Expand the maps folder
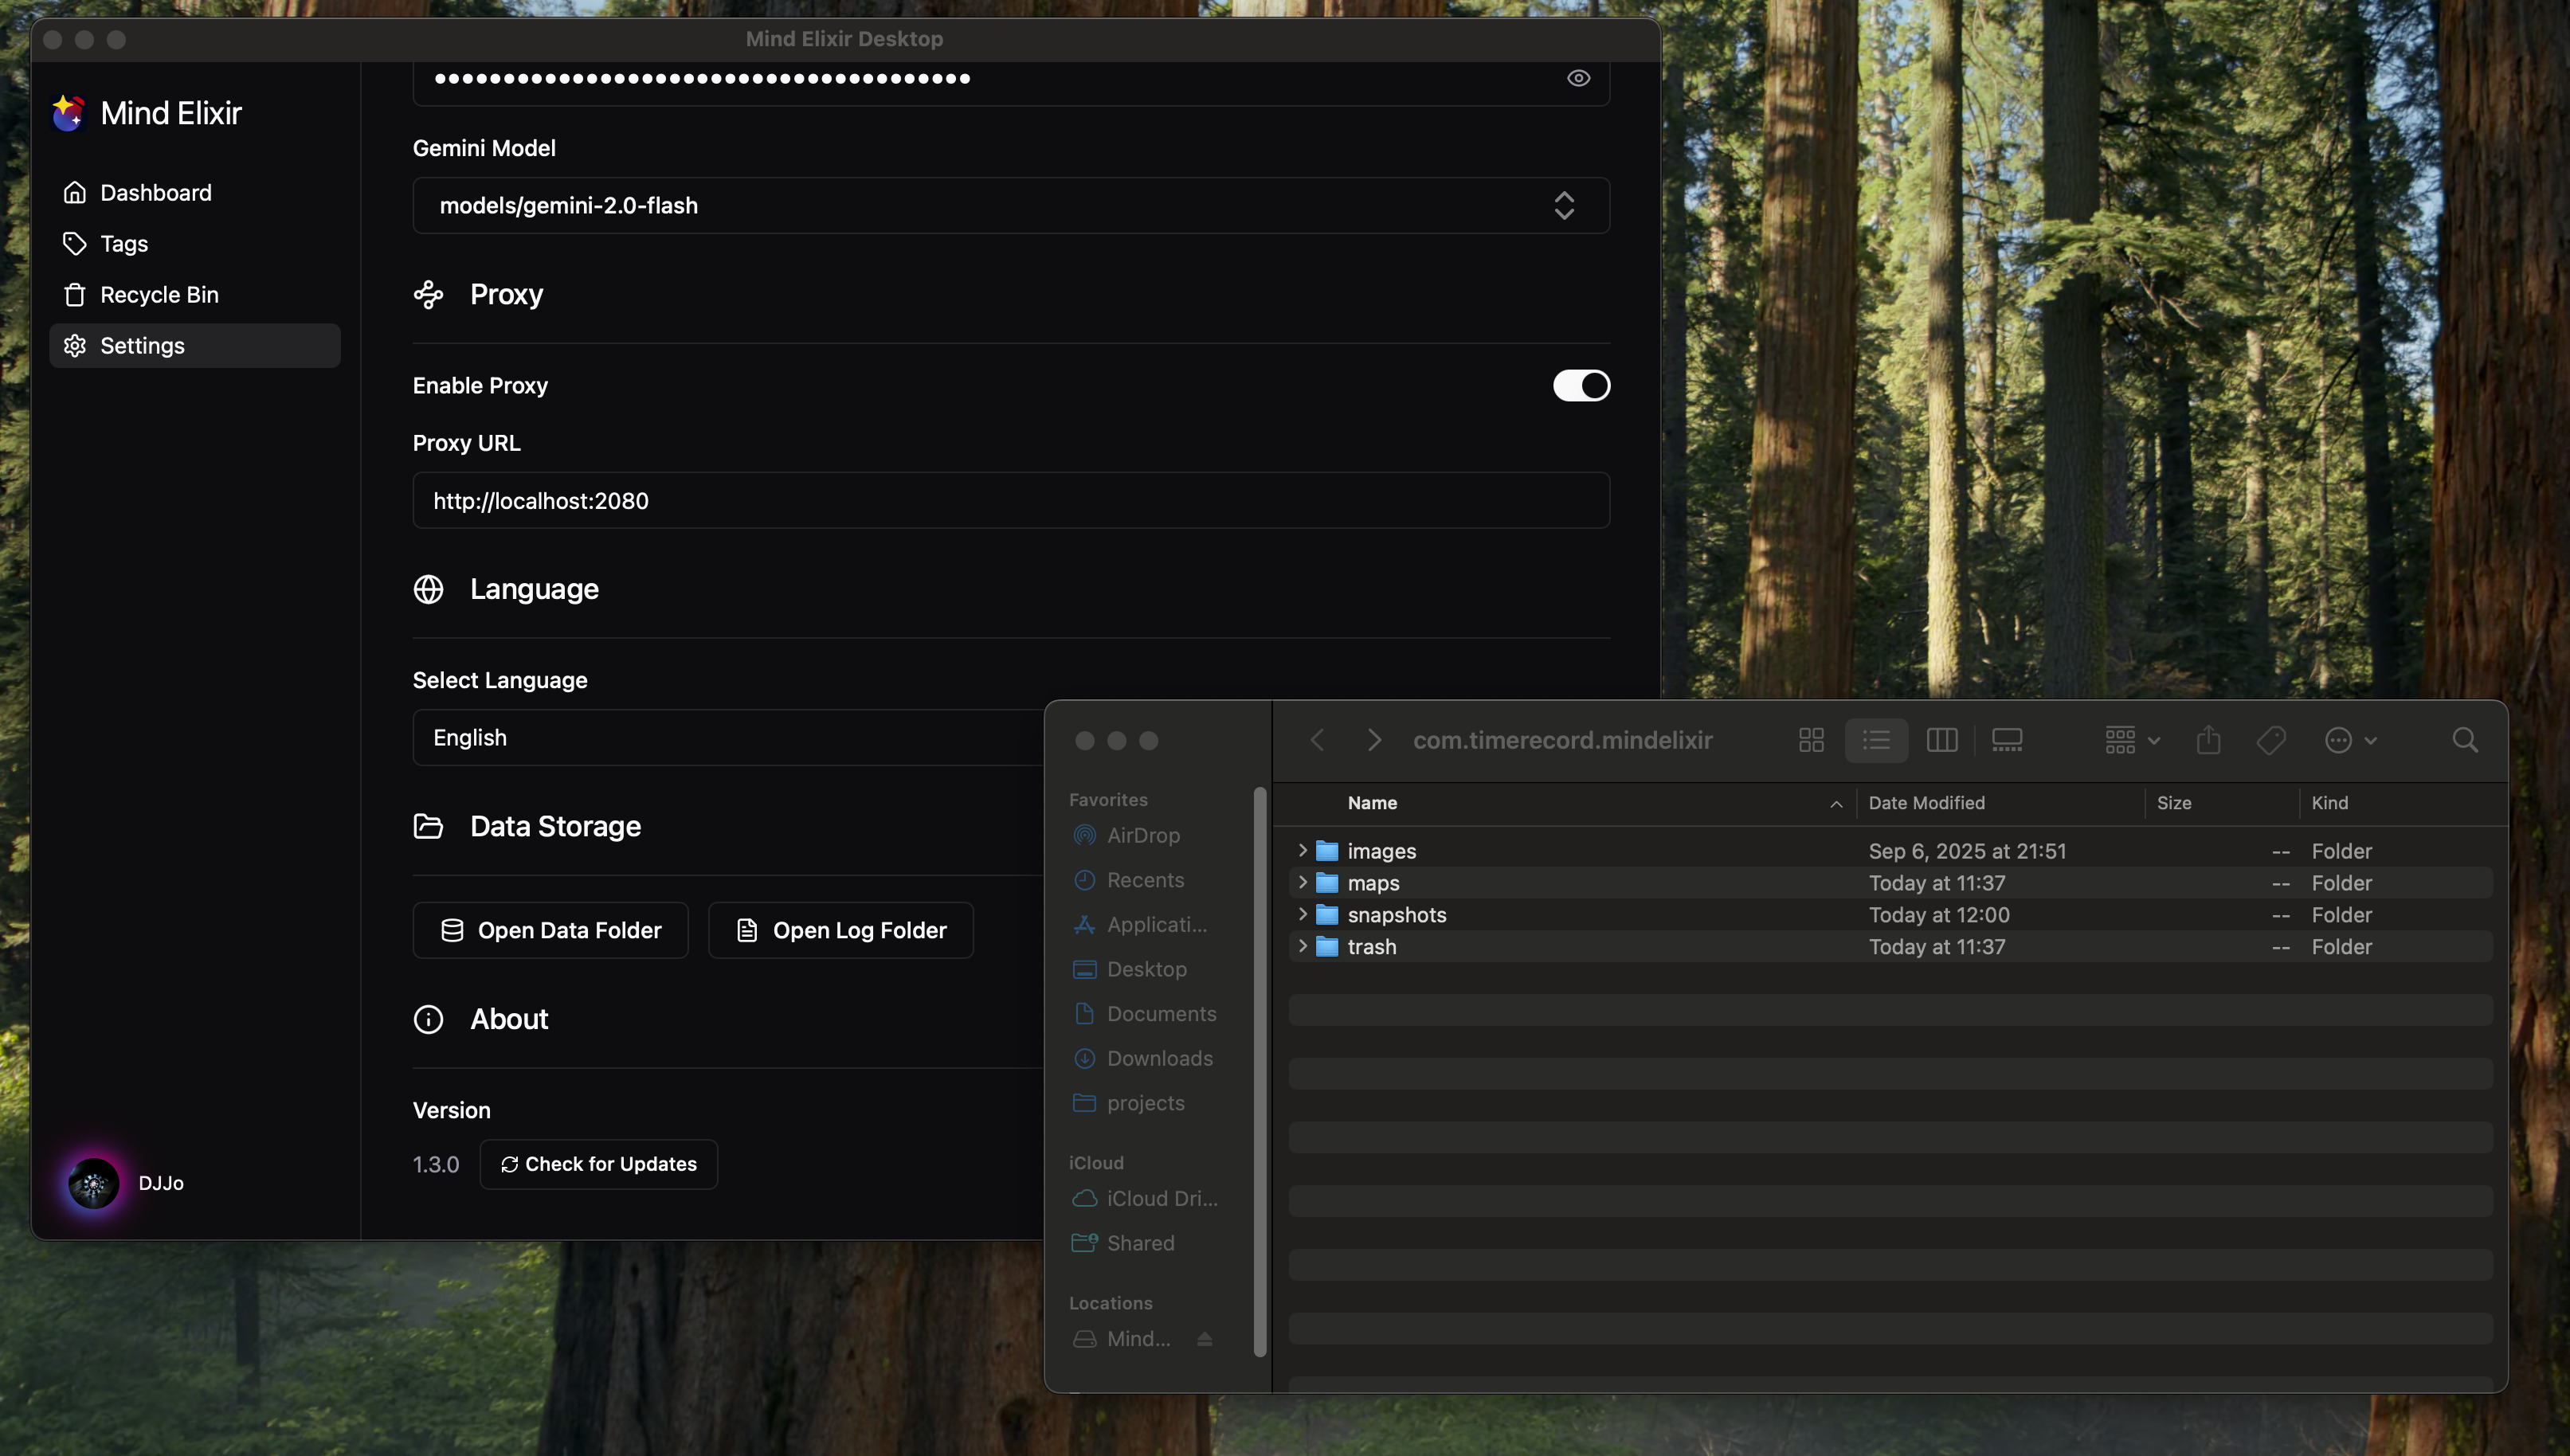 point(1302,882)
